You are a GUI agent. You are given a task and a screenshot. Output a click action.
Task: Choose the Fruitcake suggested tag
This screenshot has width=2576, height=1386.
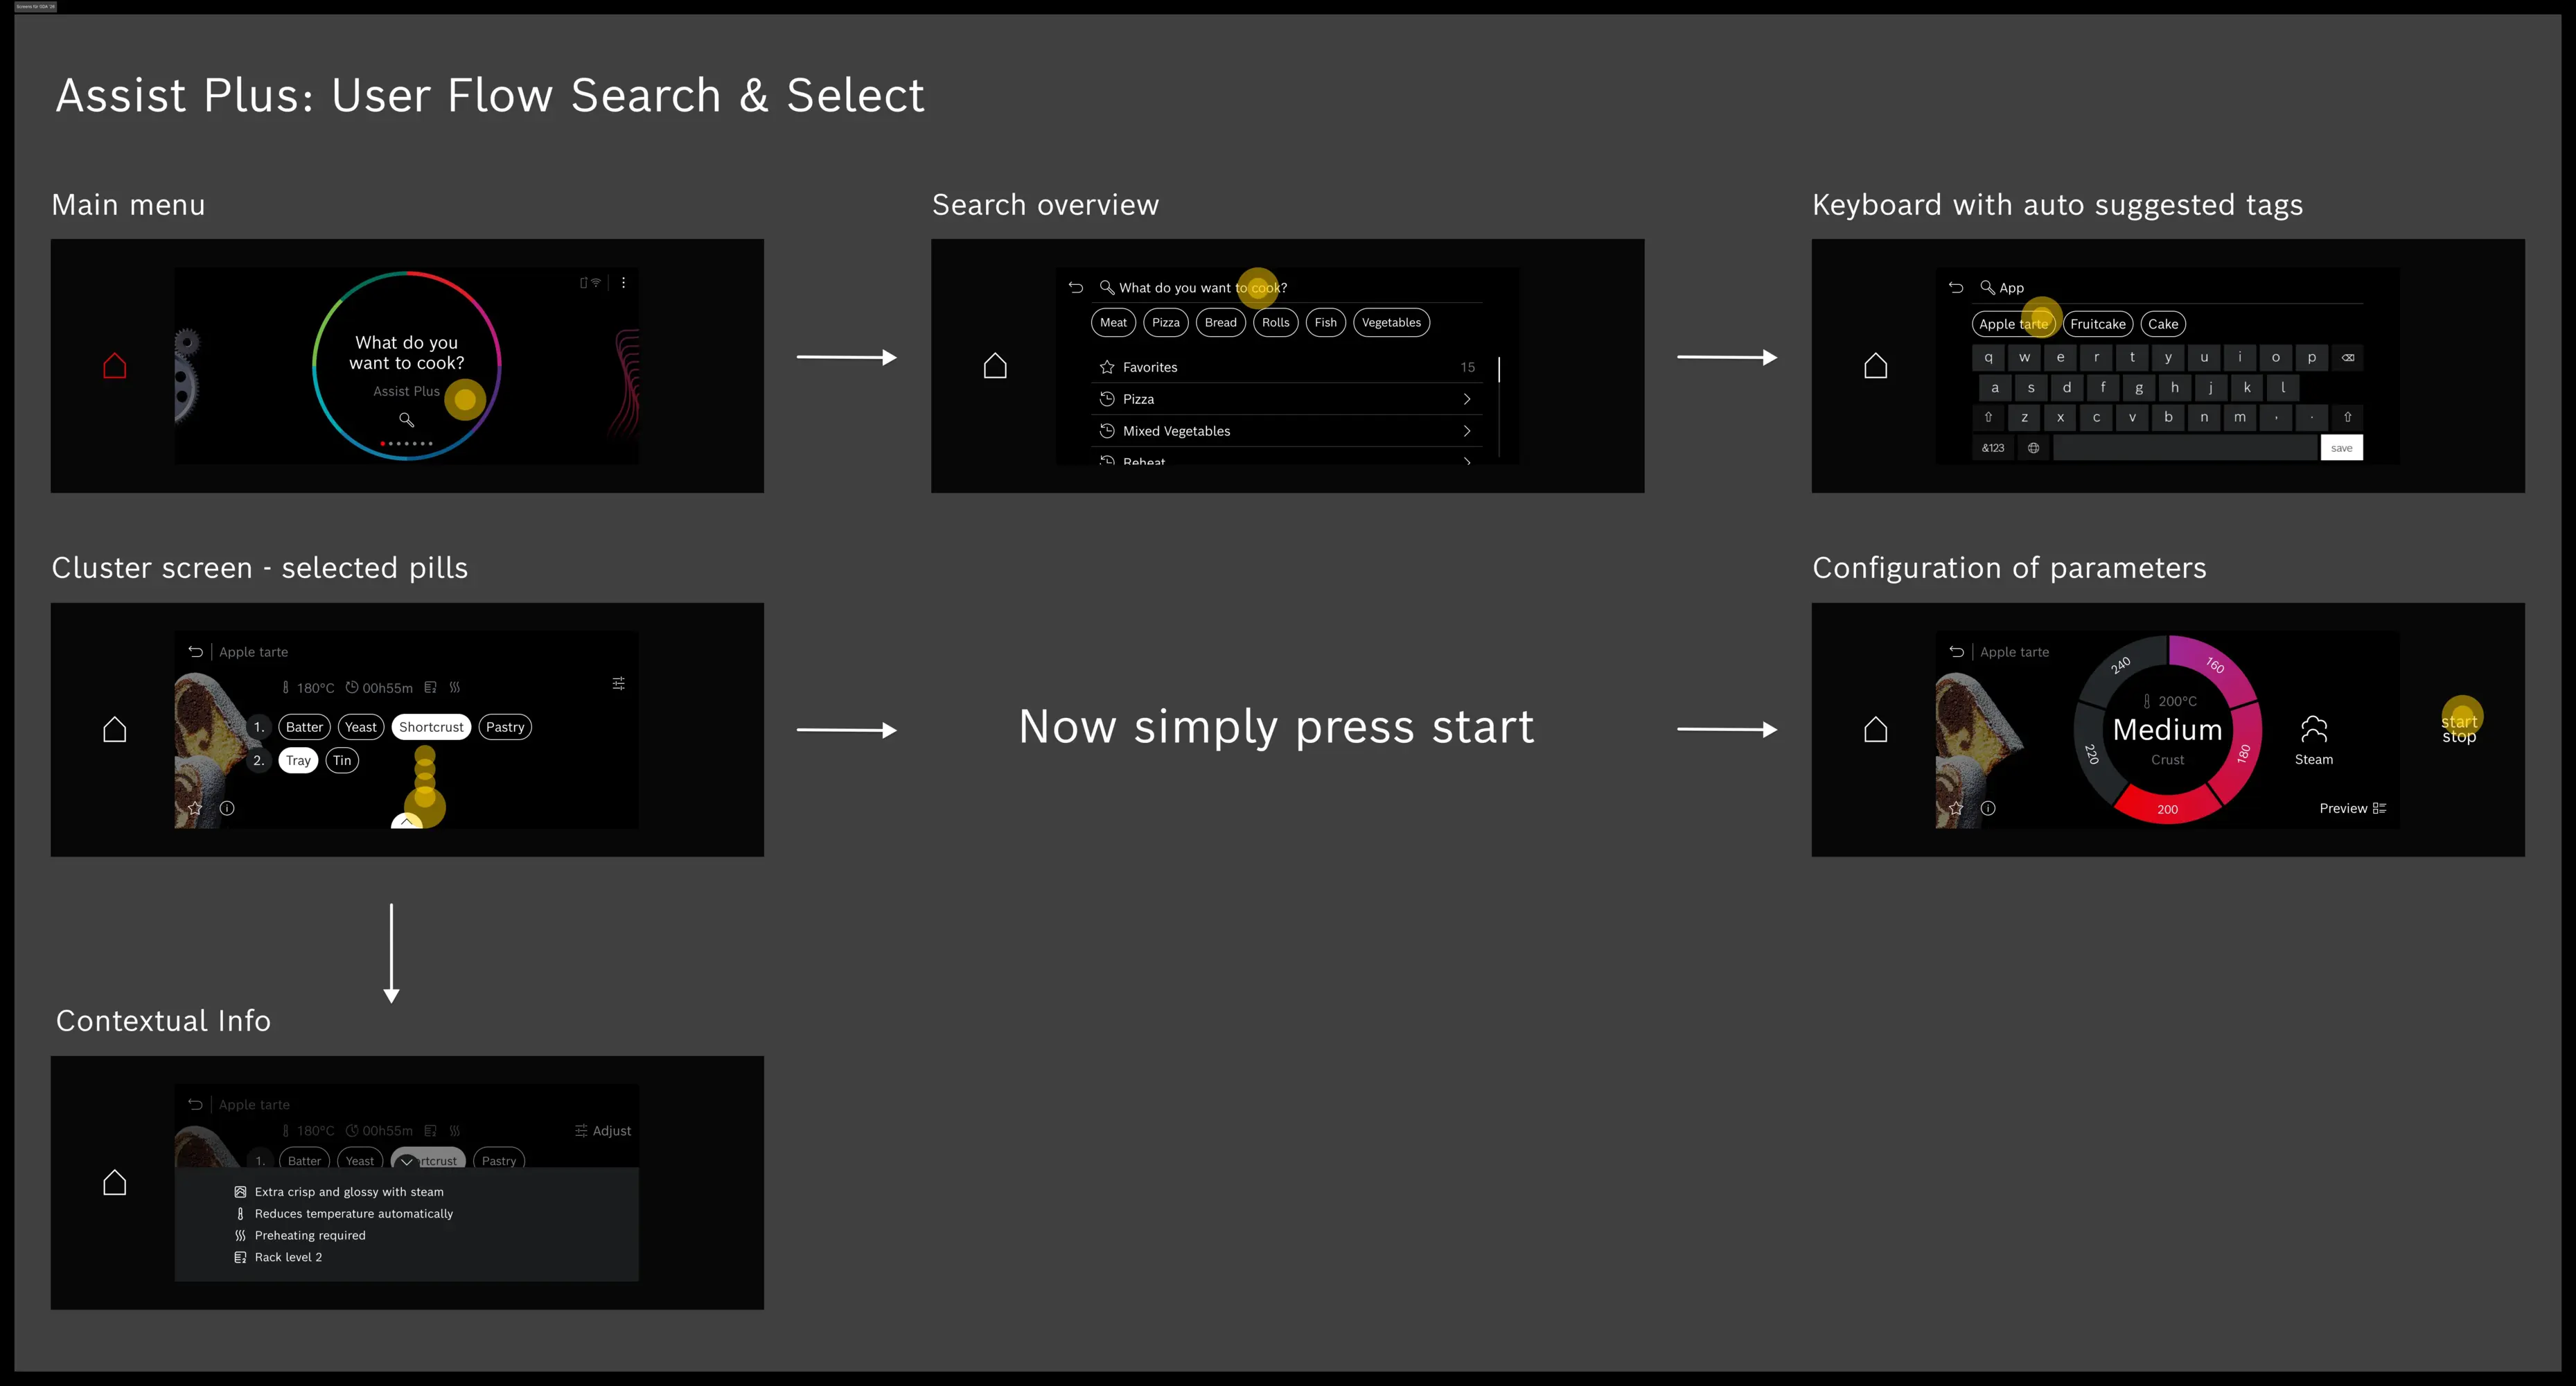[2097, 324]
